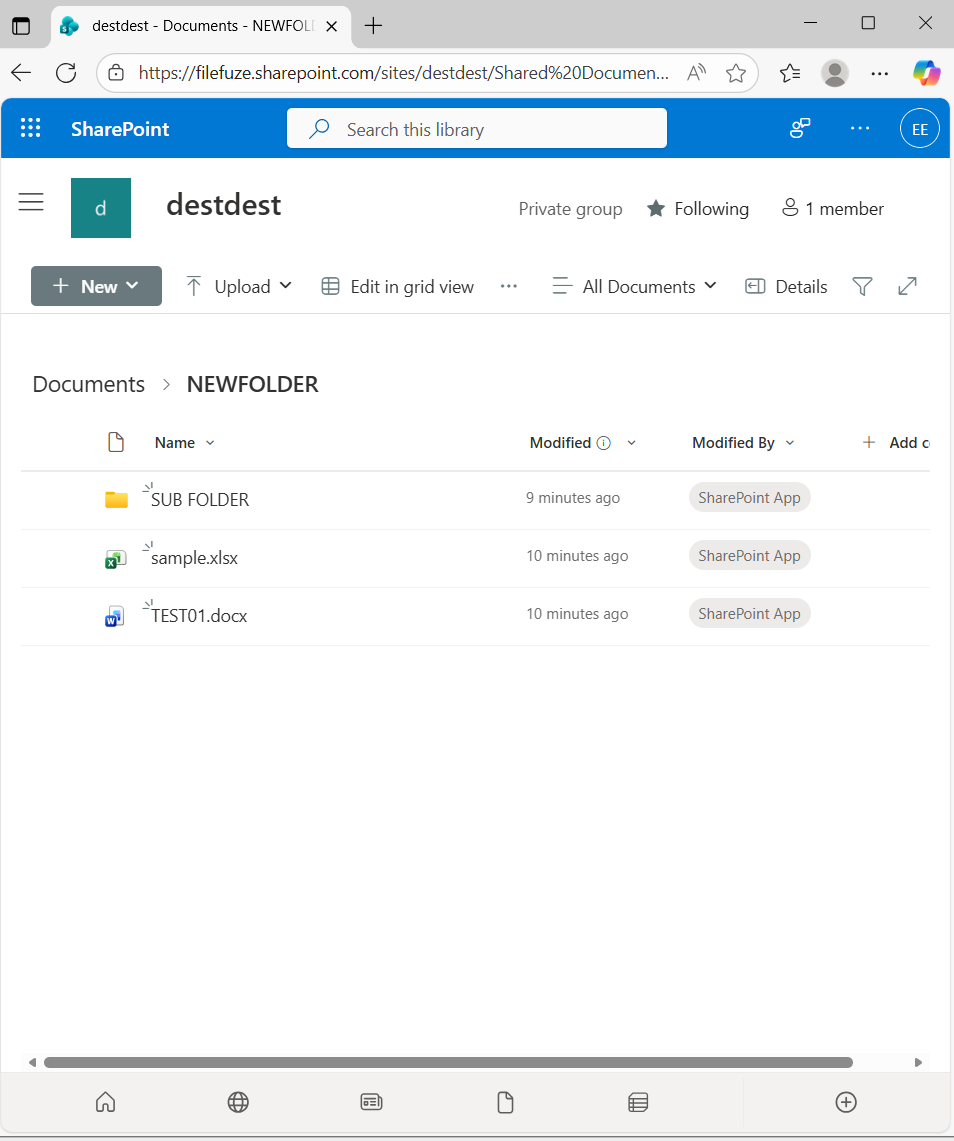Open the sample.xlsx file
This screenshot has height=1141, width=954.
click(194, 558)
